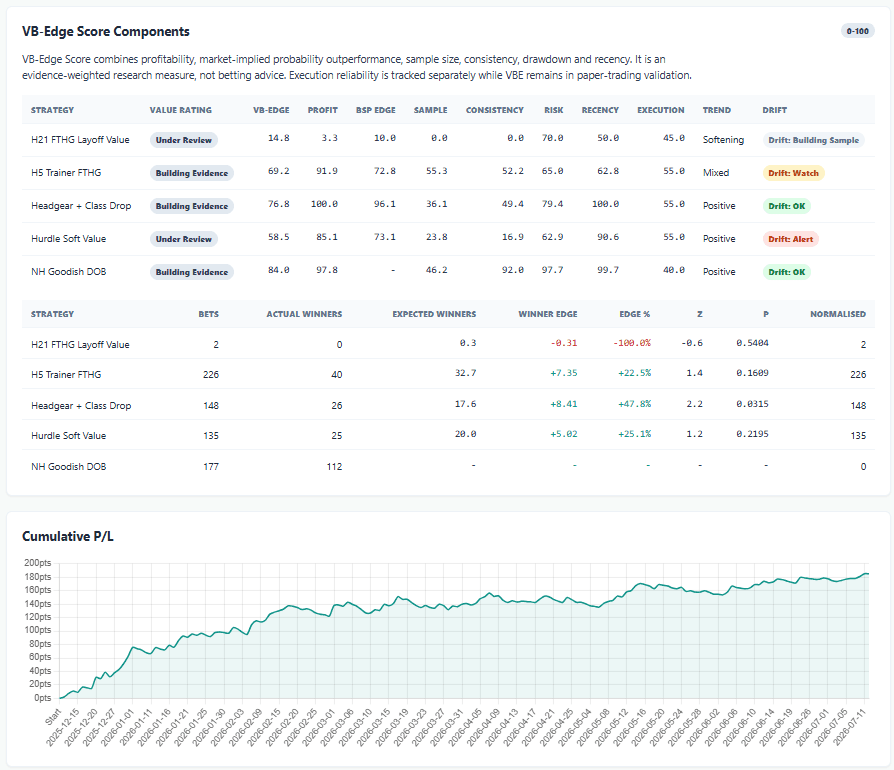Select Hurdle Soft Value in score components table
Viewport: 894px width, 770px height.
(68, 239)
